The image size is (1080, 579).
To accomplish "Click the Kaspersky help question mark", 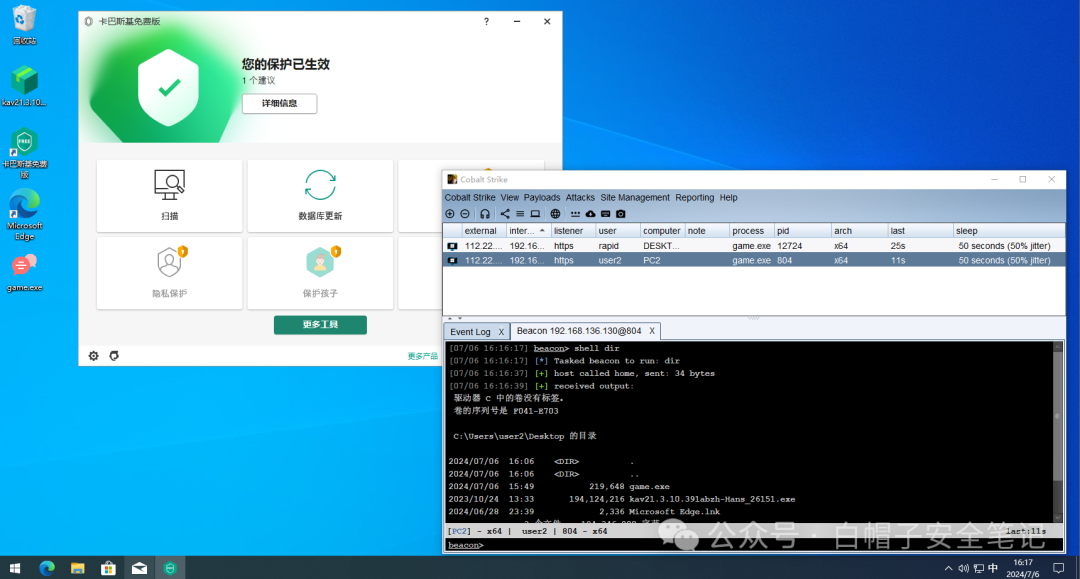I will [x=486, y=21].
